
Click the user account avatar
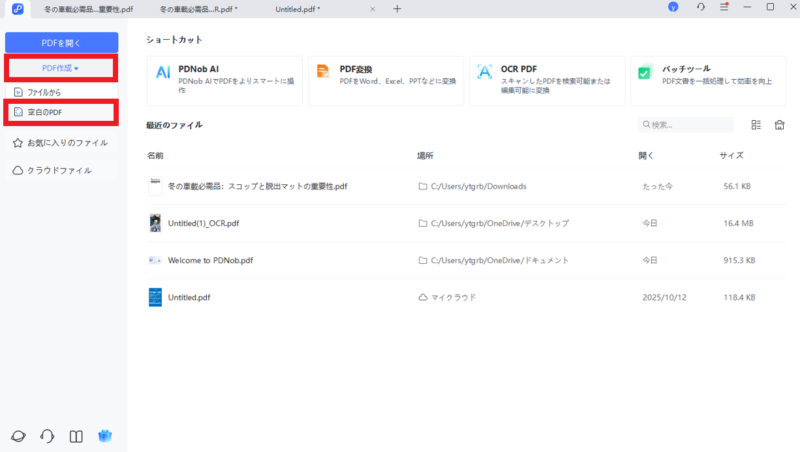[x=673, y=8]
